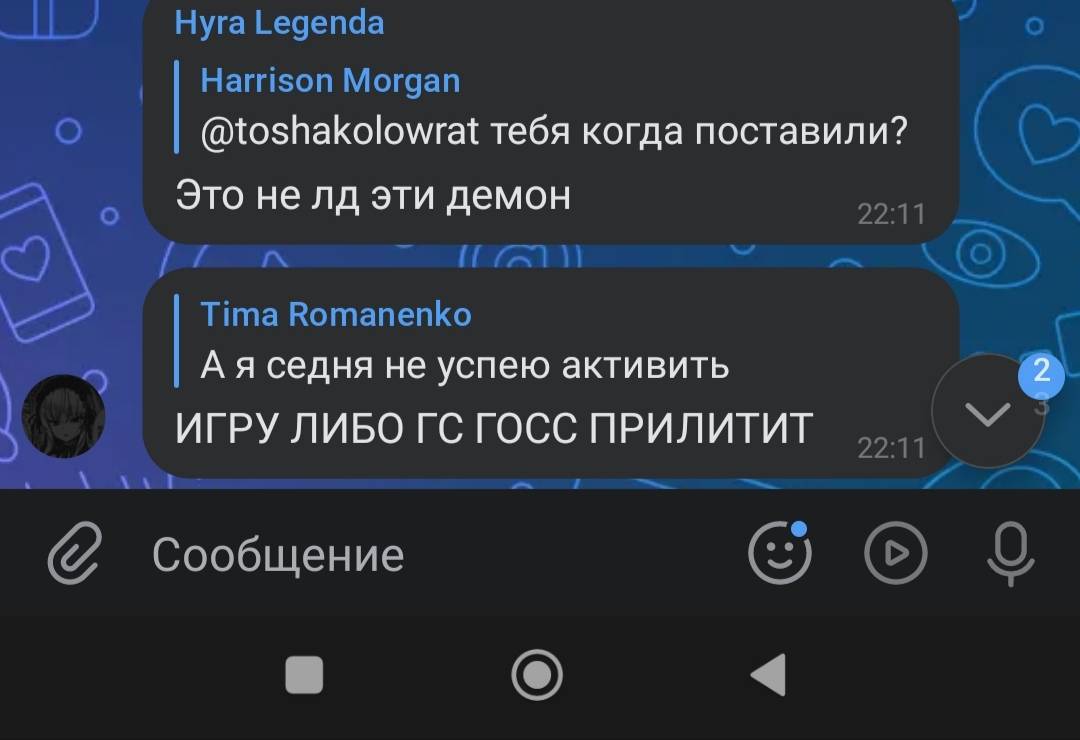Follow the @toshakolowrat mention link
The image size is (1080, 740).
click(x=339, y=130)
